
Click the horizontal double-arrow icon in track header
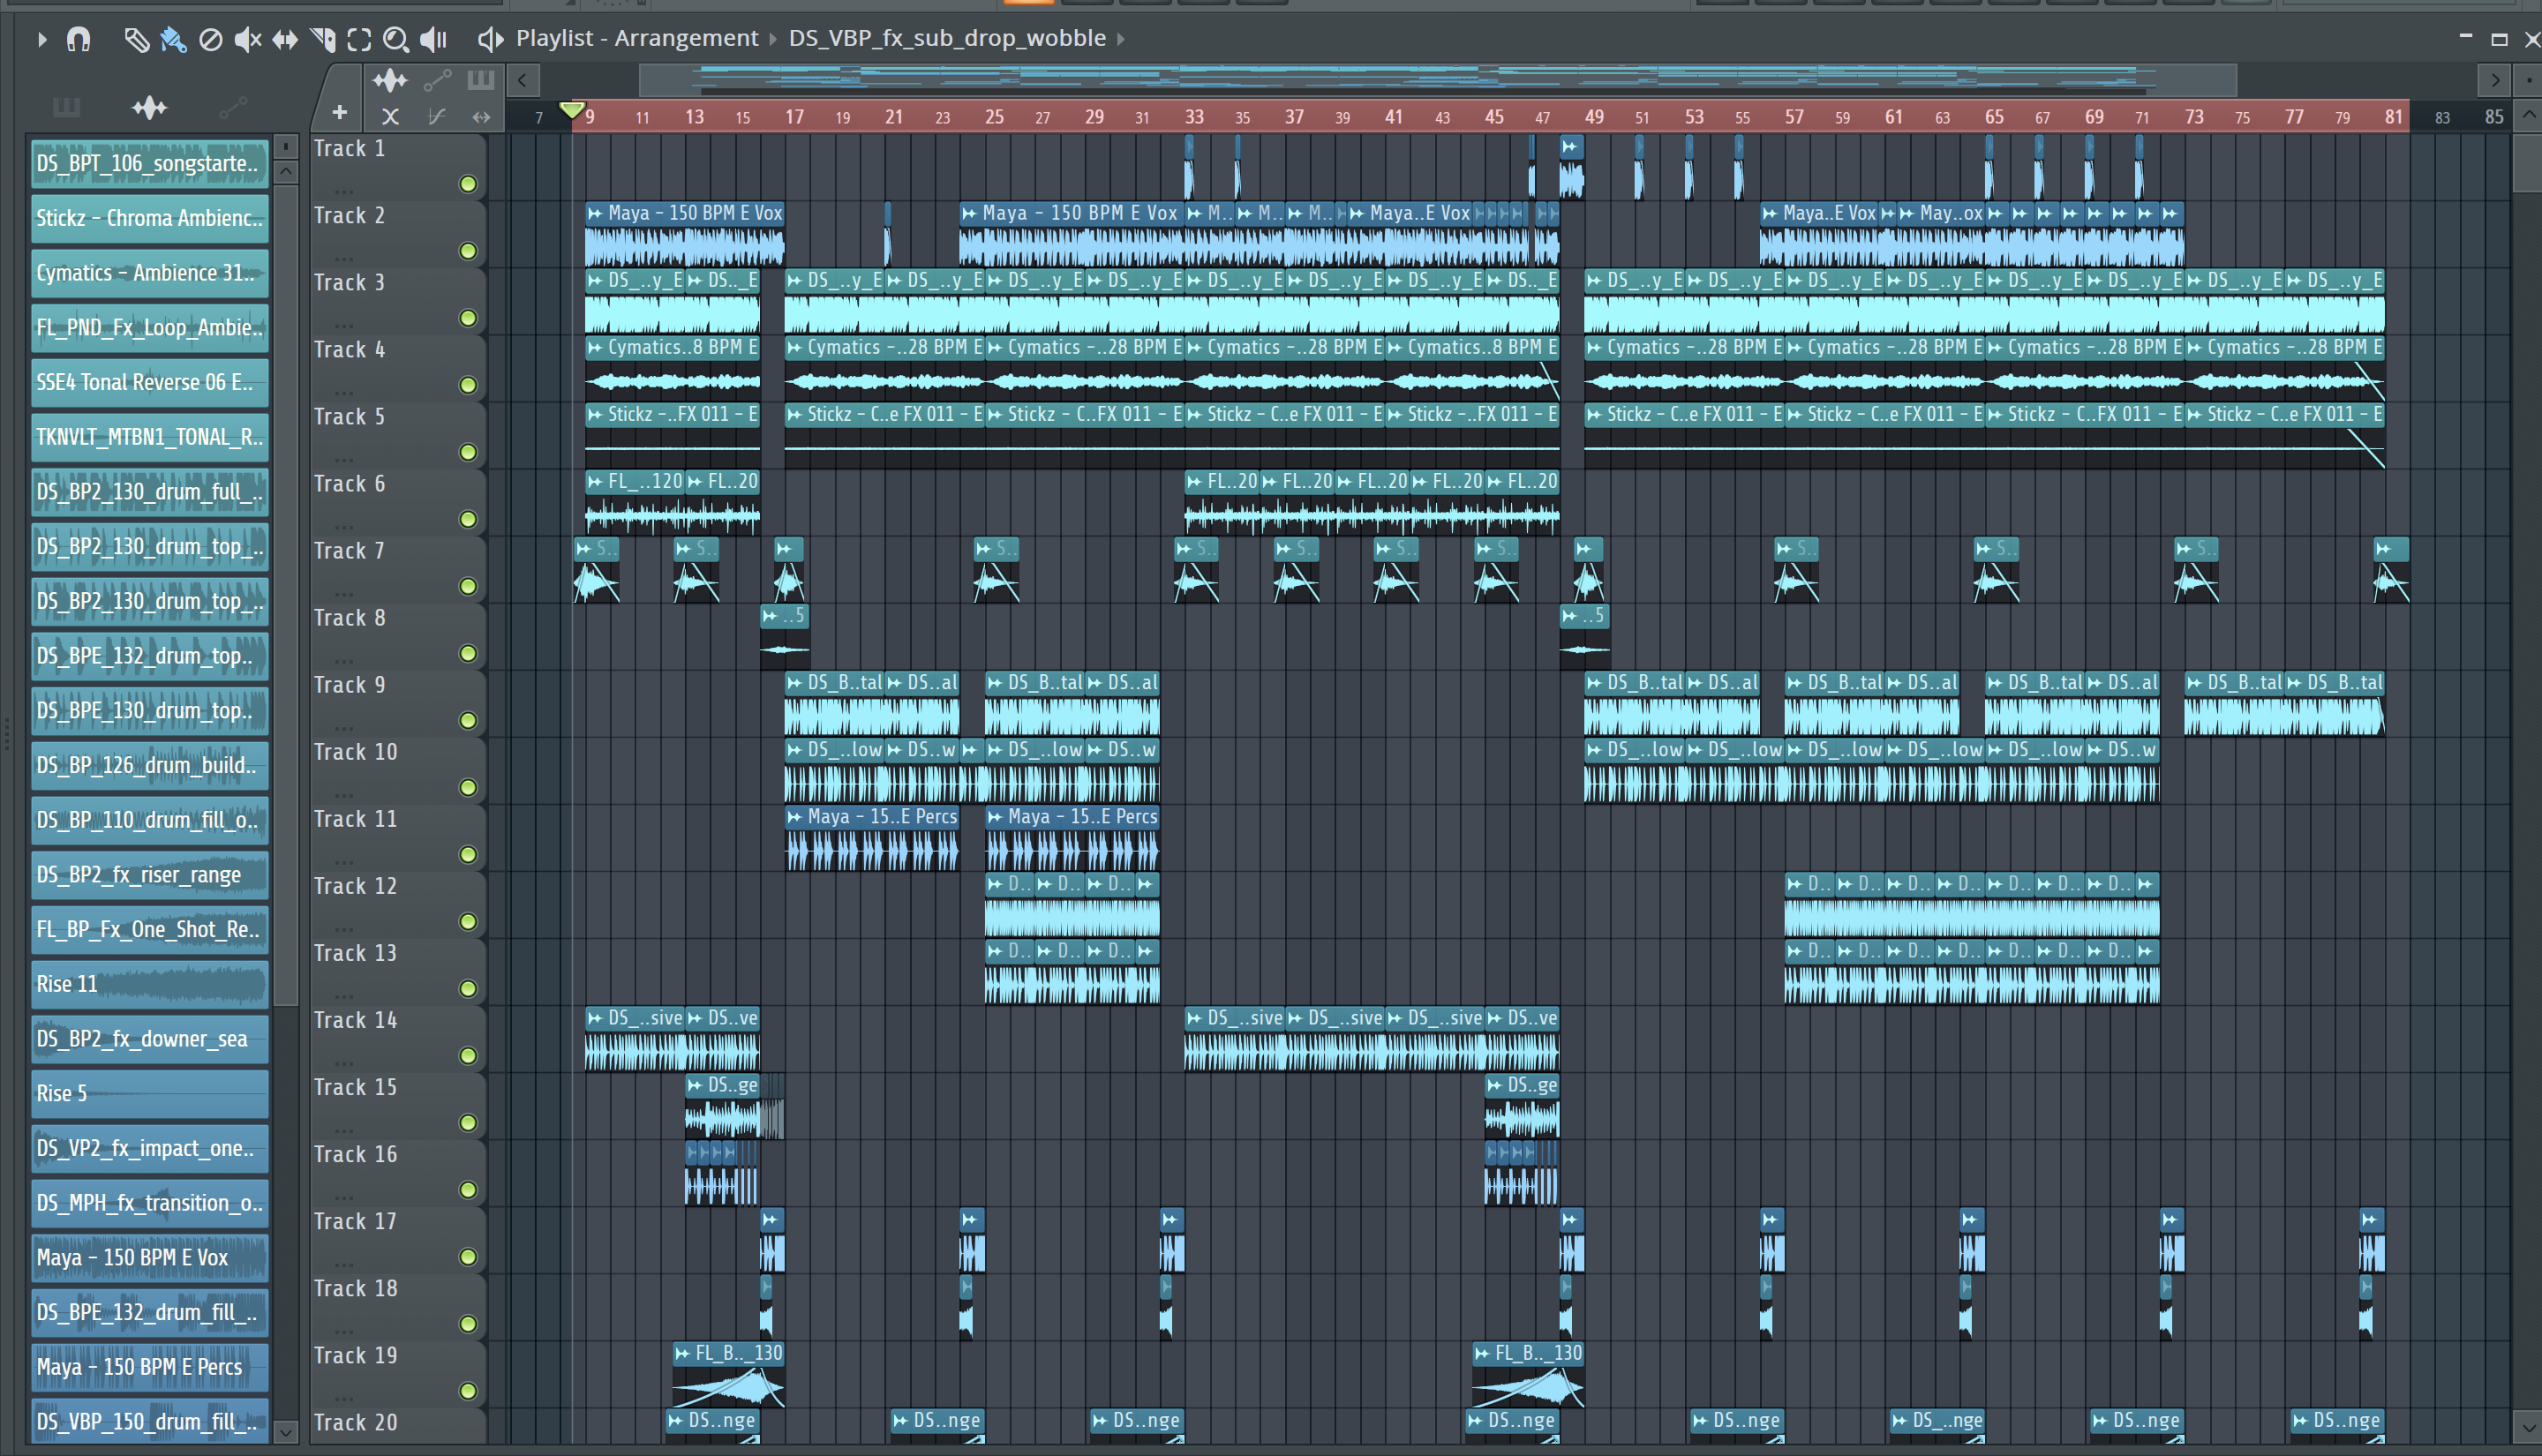click(x=481, y=117)
